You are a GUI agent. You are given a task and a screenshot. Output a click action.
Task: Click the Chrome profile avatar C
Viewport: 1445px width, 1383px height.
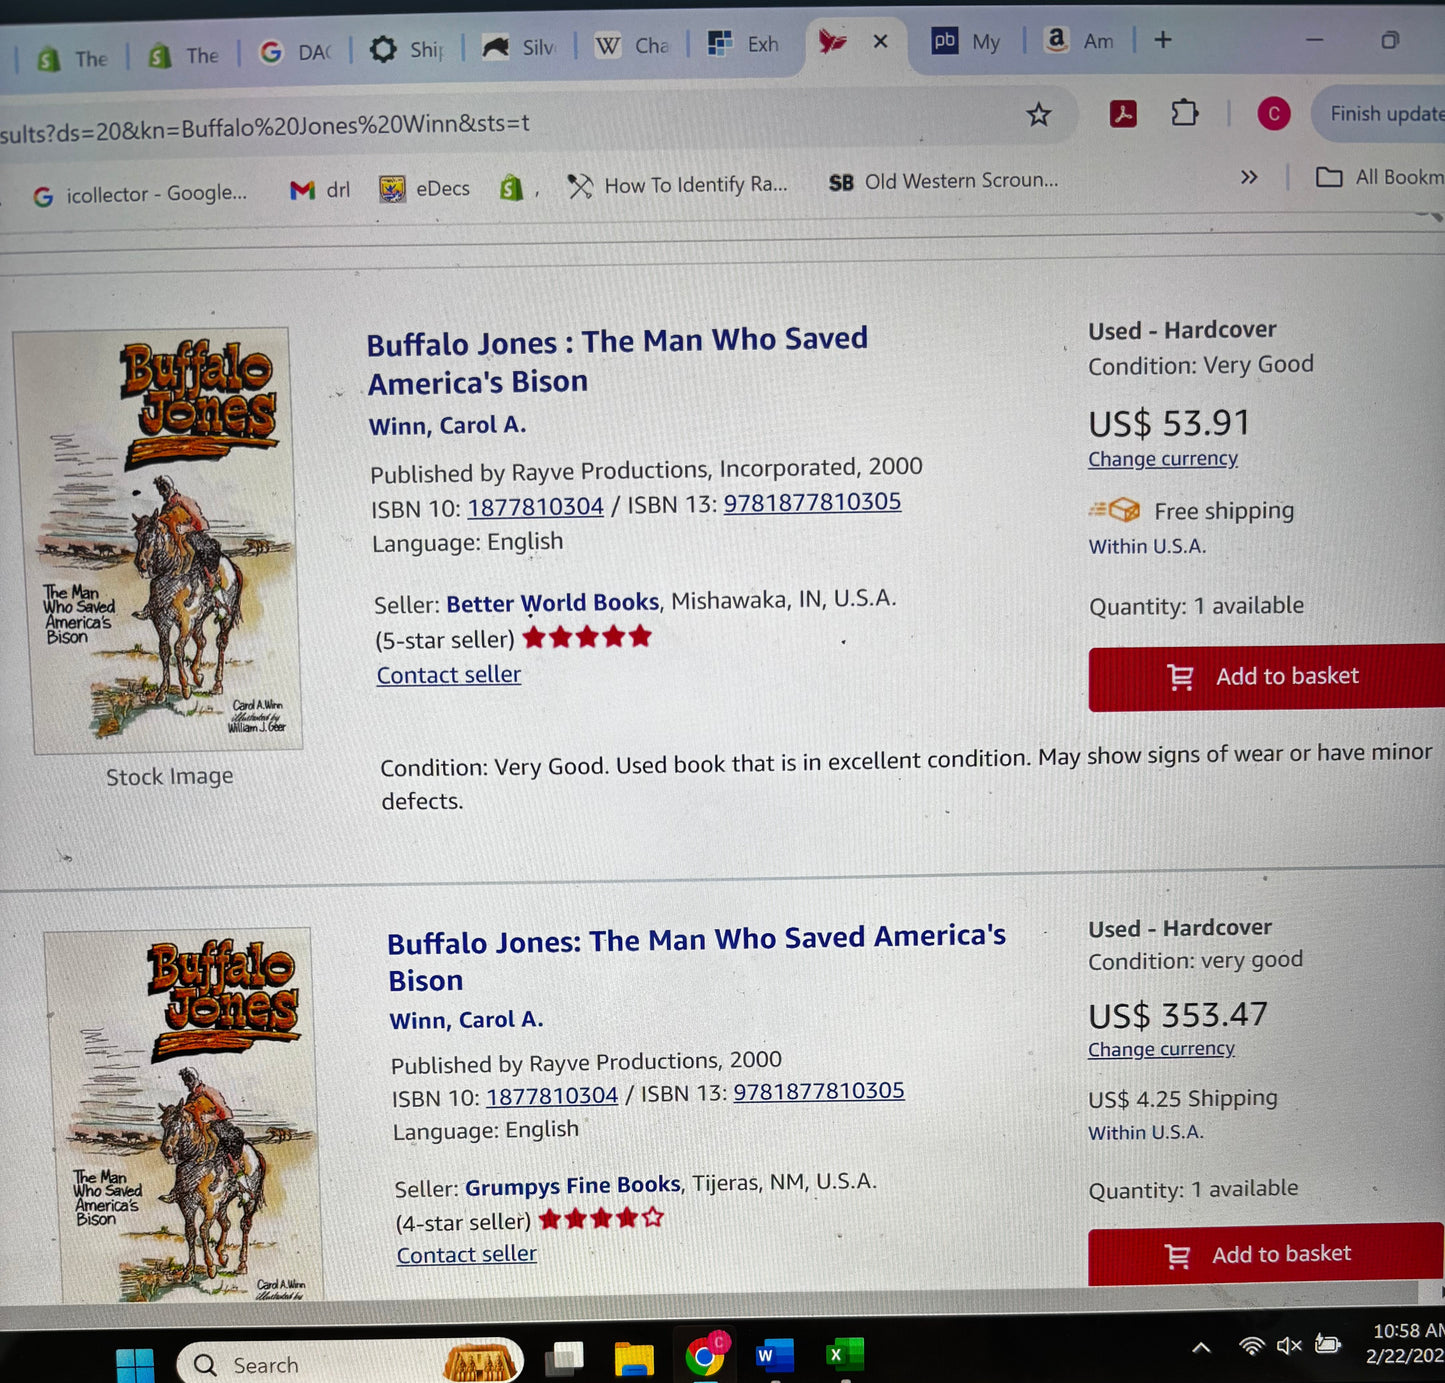coord(1273,113)
